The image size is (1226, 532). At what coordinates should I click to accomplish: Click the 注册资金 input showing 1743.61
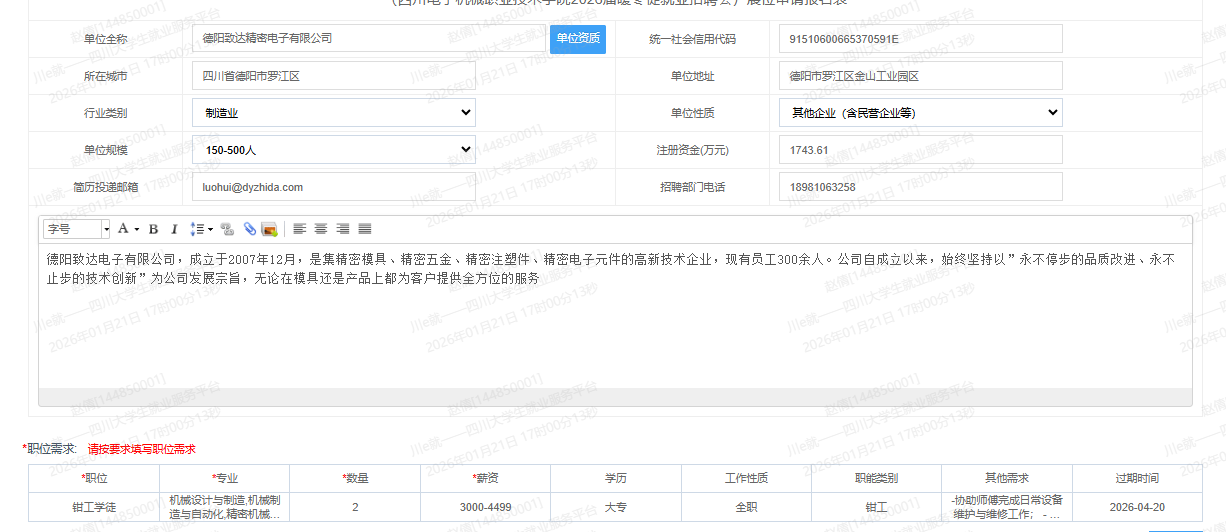(x=921, y=150)
